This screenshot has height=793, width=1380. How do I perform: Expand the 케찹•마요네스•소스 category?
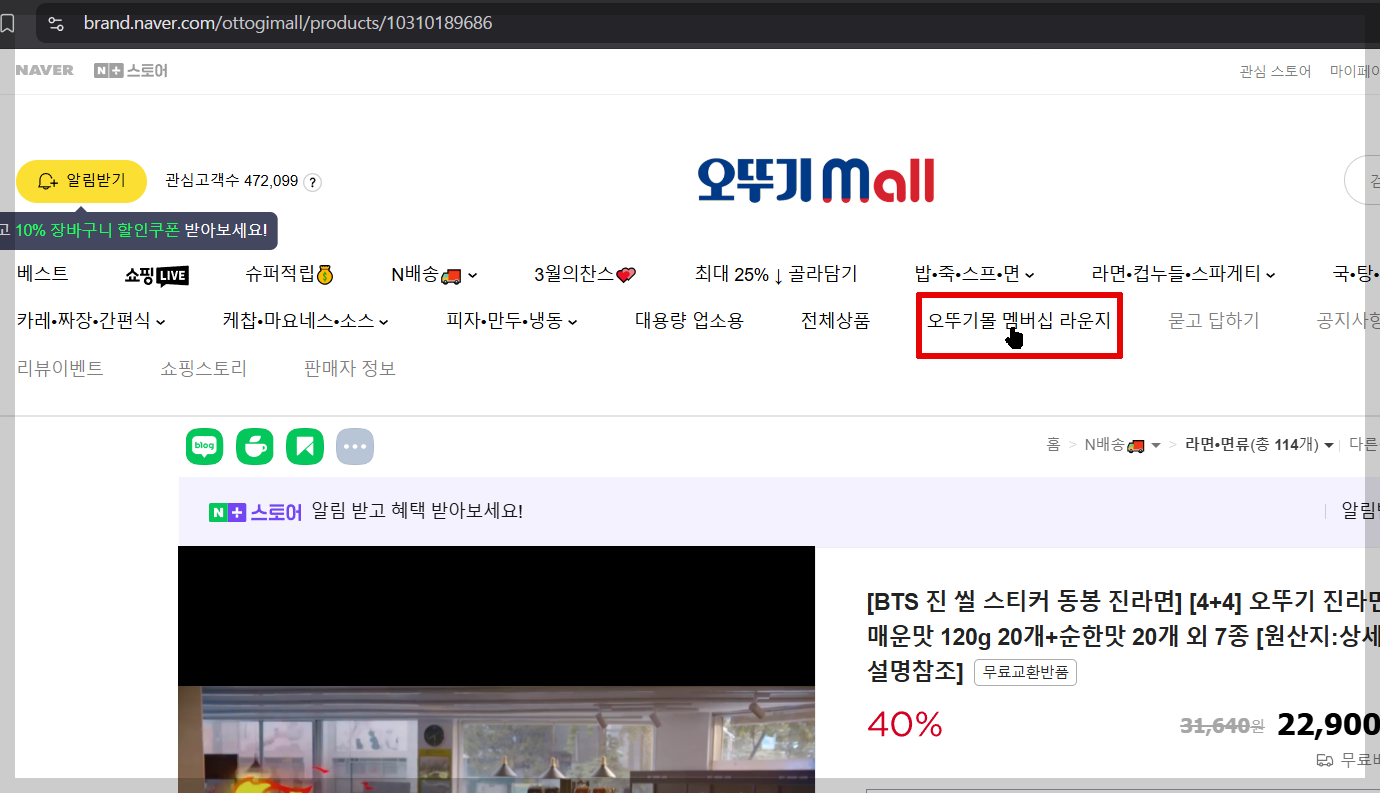306,321
